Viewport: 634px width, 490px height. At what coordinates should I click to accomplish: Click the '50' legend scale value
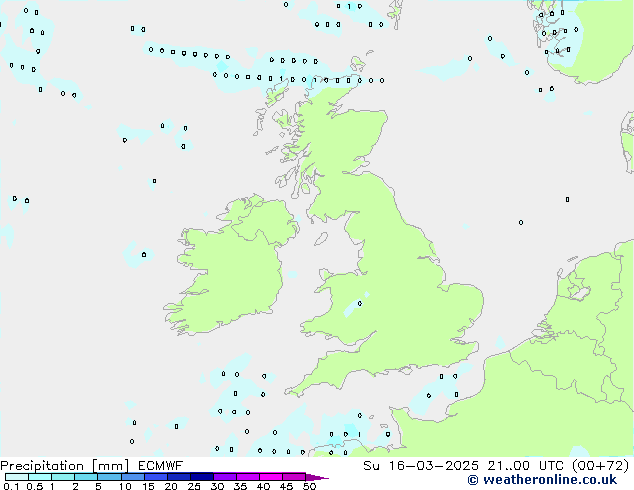pos(309,486)
